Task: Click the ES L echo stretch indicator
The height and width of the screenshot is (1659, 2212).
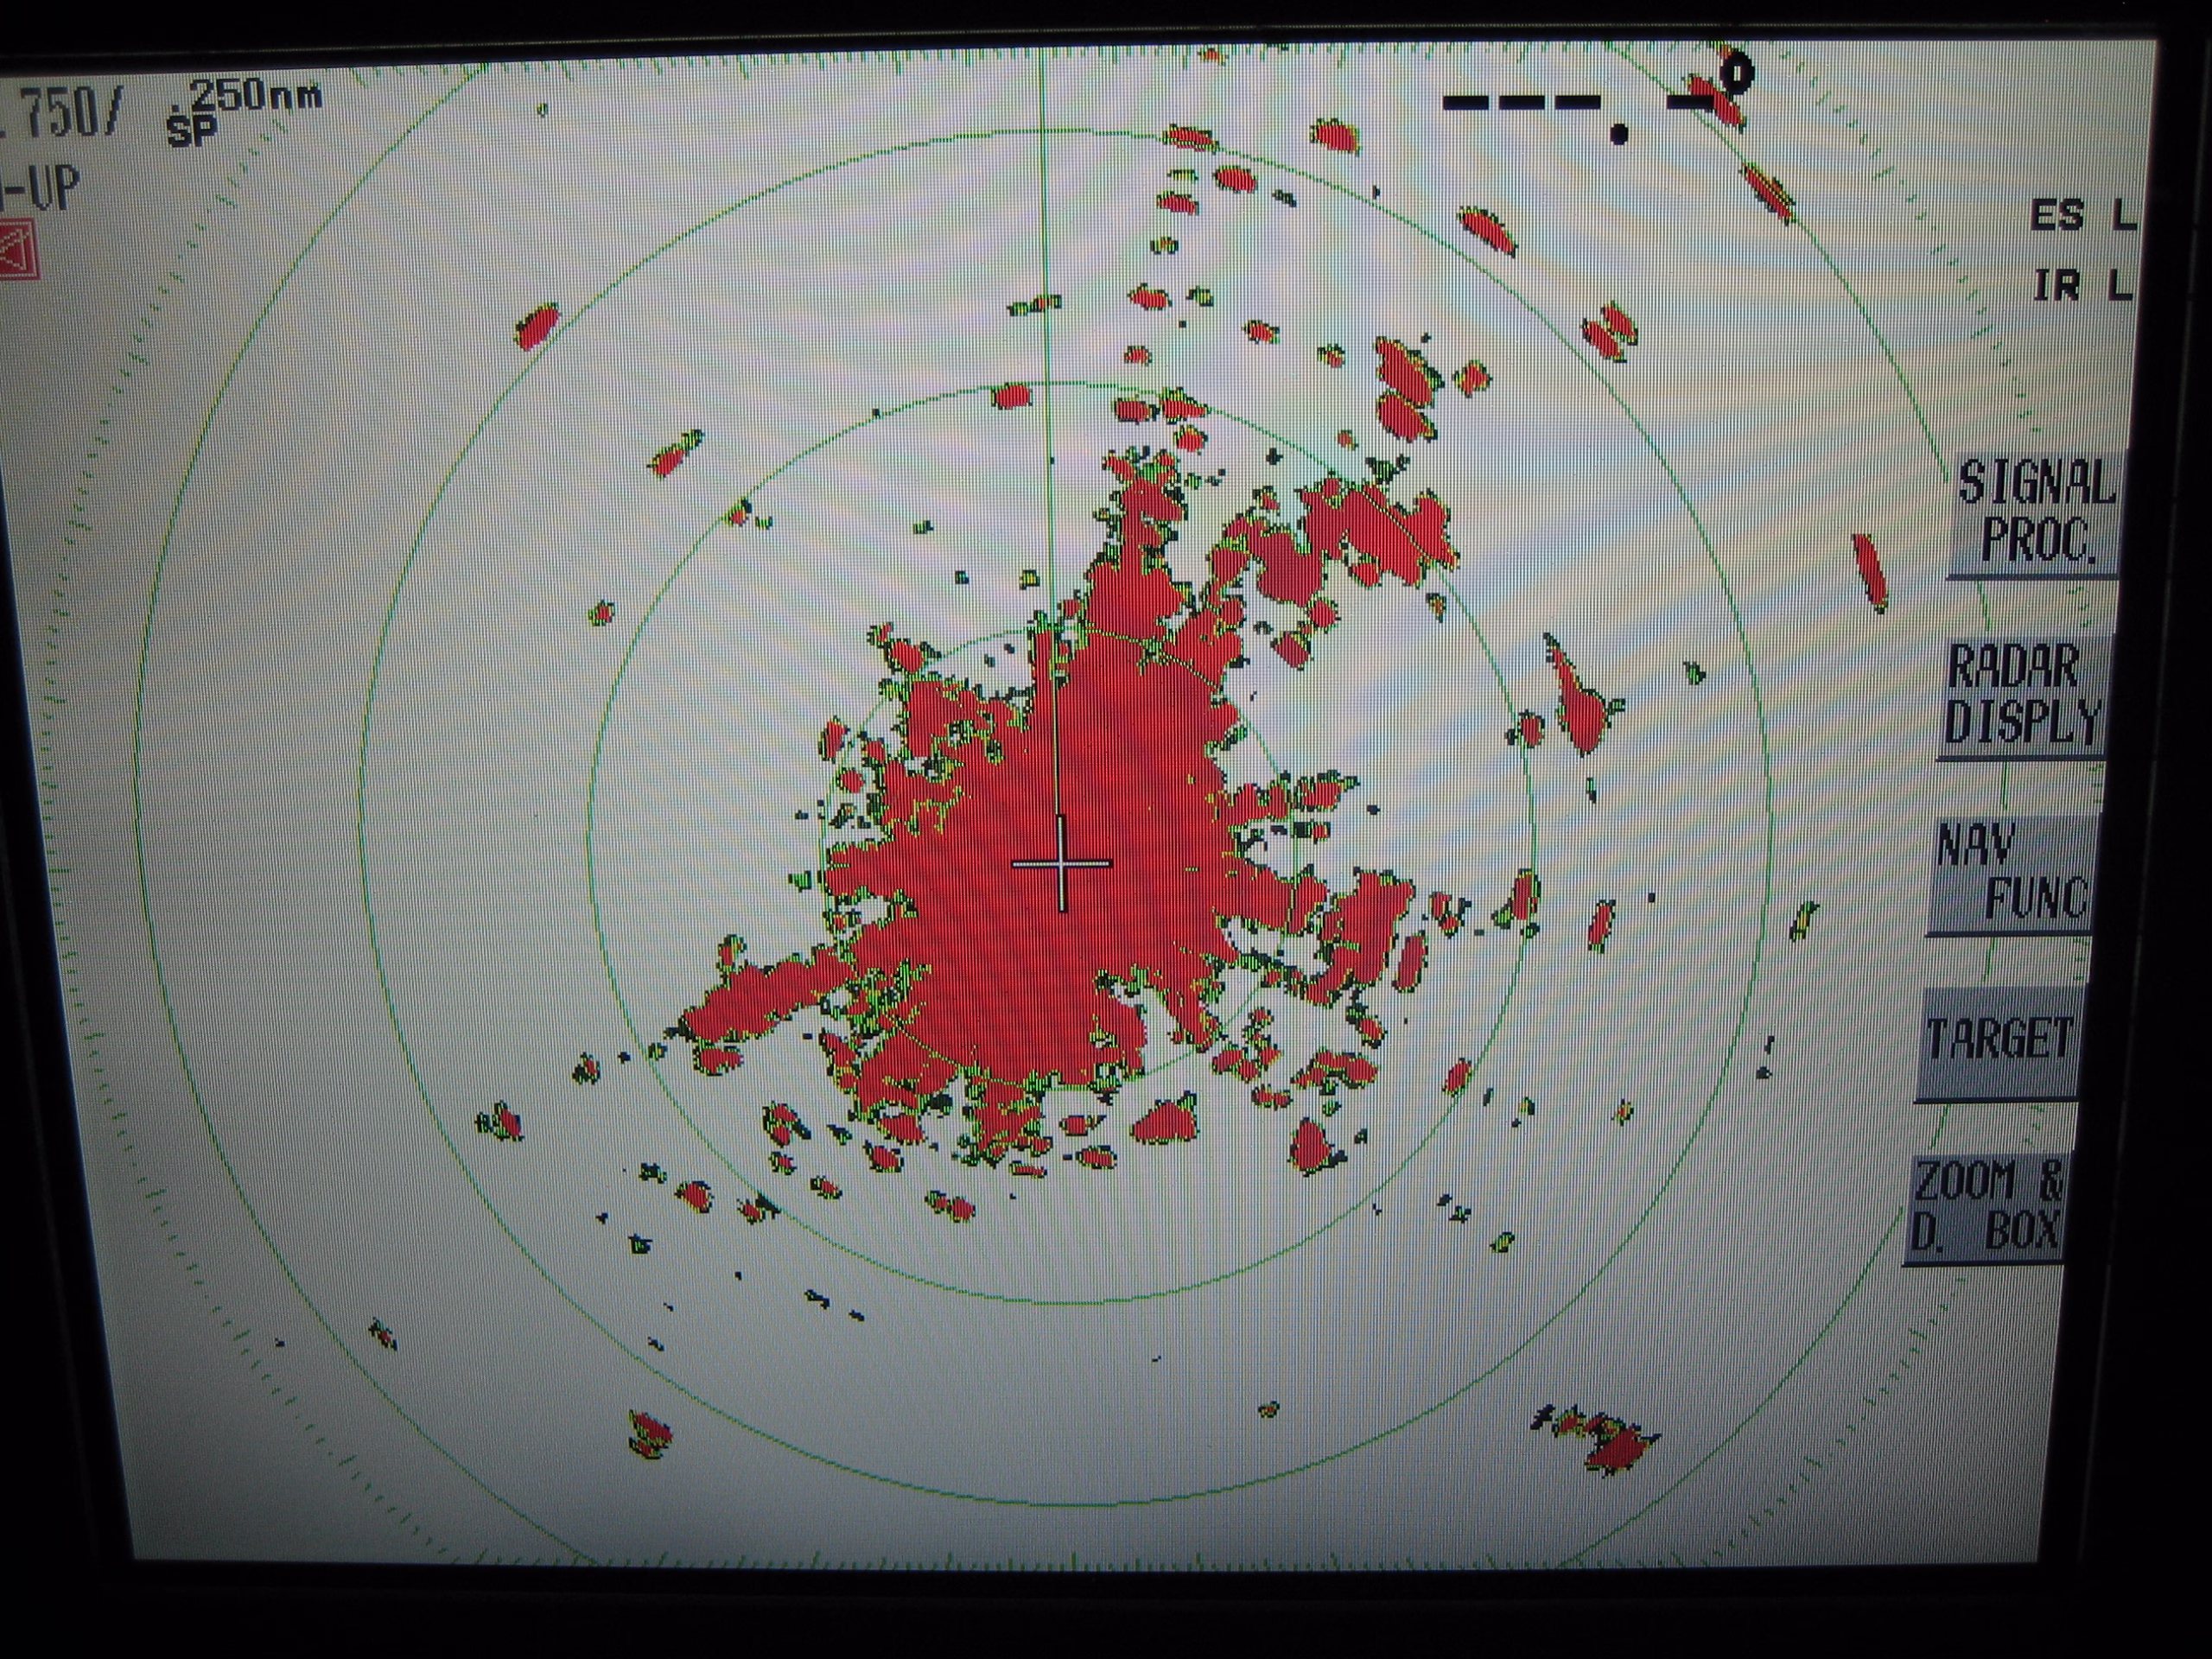Action: (2083, 215)
